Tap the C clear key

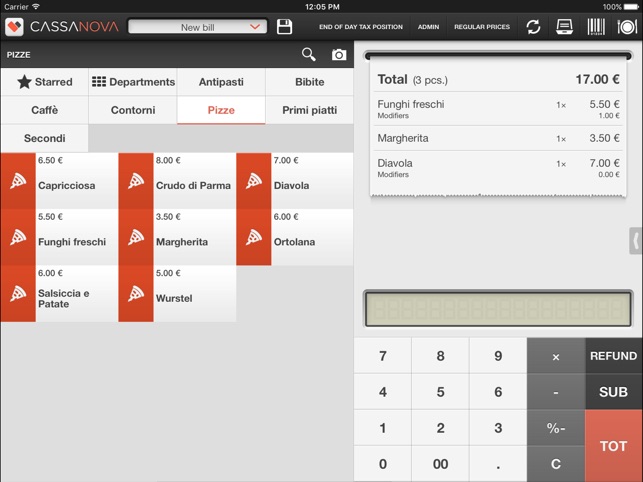click(x=556, y=464)
